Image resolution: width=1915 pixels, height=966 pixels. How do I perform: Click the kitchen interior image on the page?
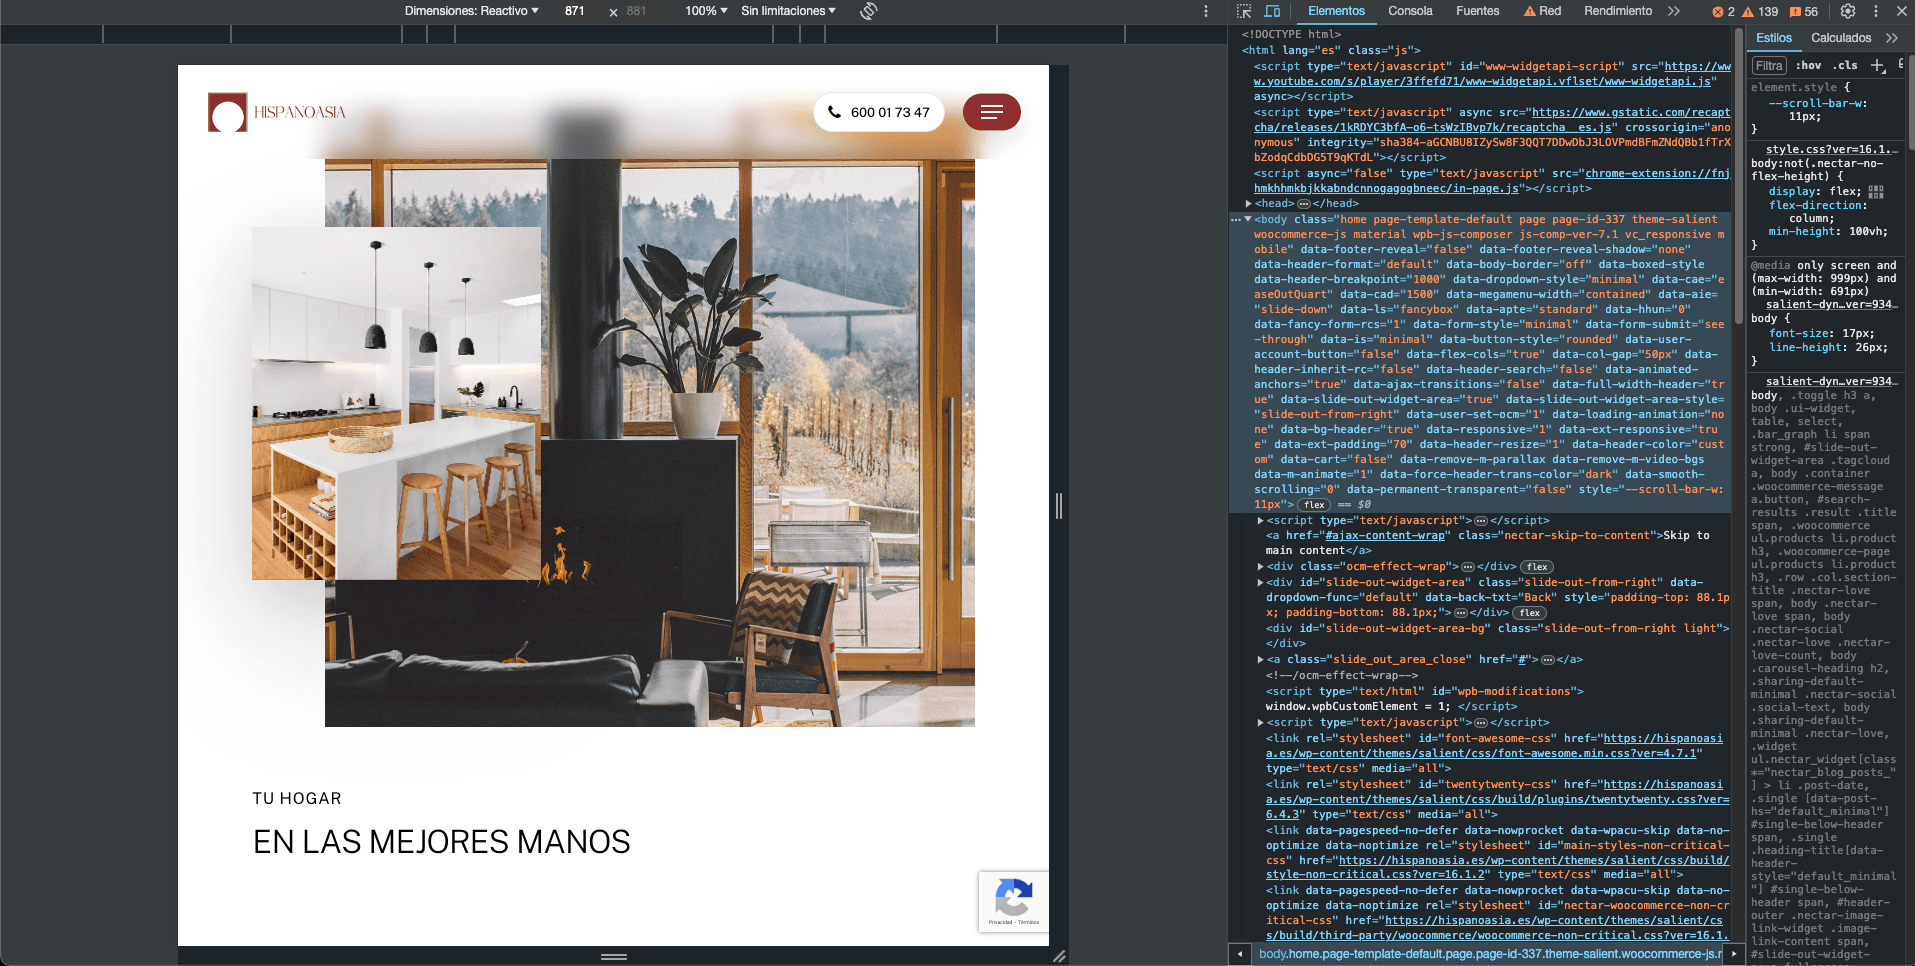coord(396,403)
